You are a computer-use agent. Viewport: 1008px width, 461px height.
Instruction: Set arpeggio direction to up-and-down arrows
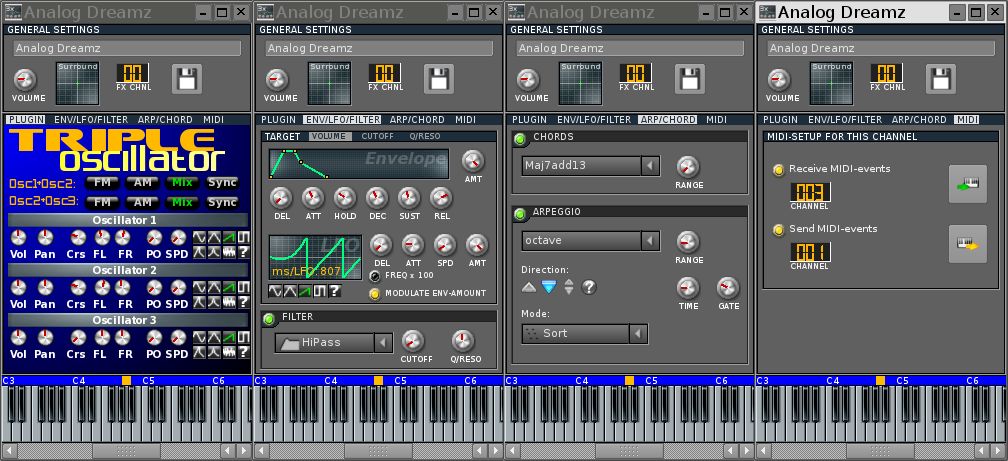click(569, 287)
